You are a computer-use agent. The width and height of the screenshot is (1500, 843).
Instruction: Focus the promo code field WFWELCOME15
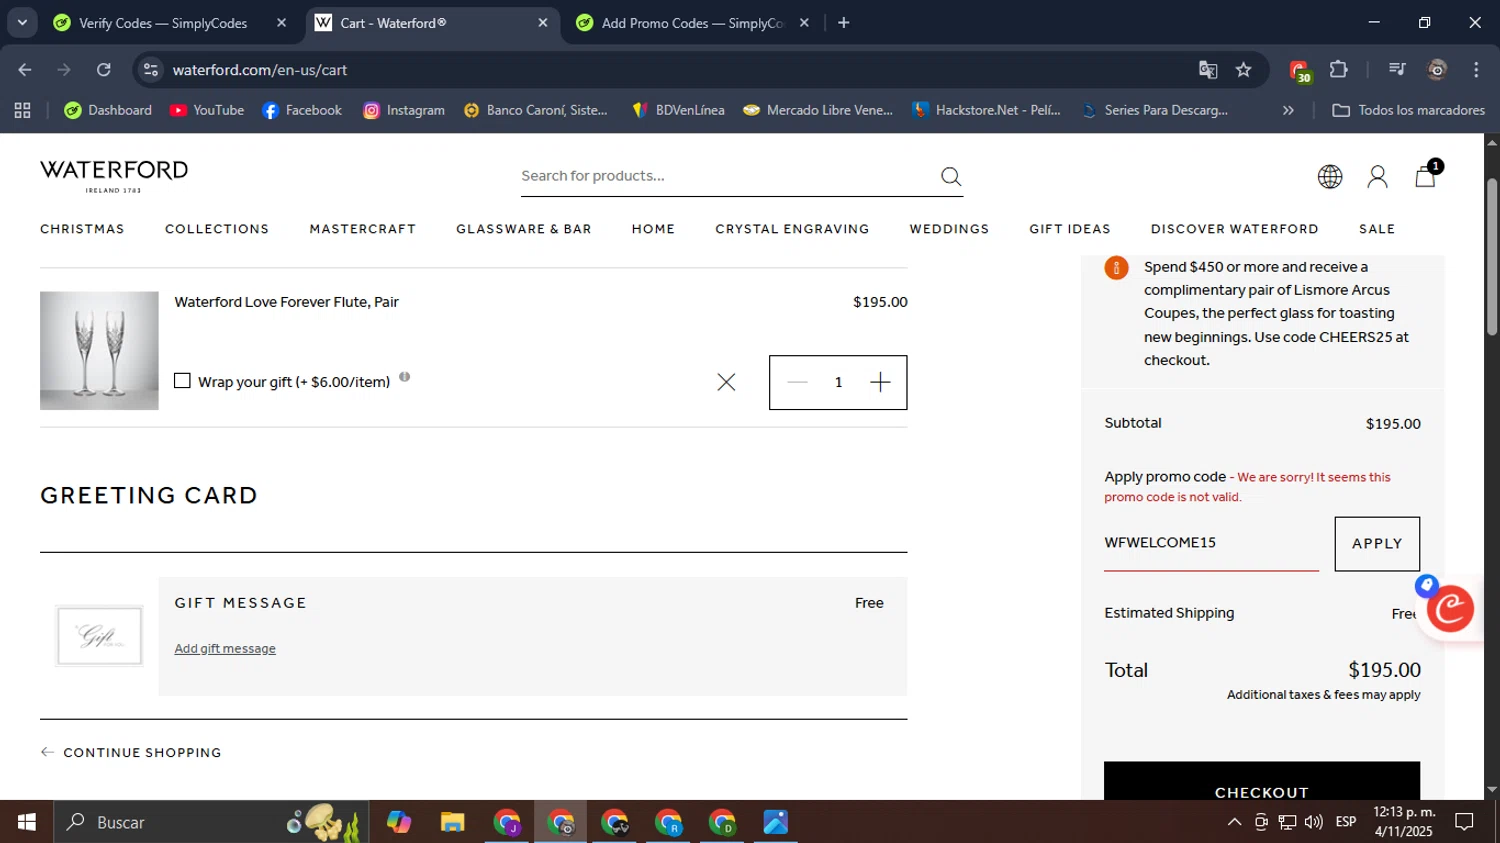point(1211,543)
